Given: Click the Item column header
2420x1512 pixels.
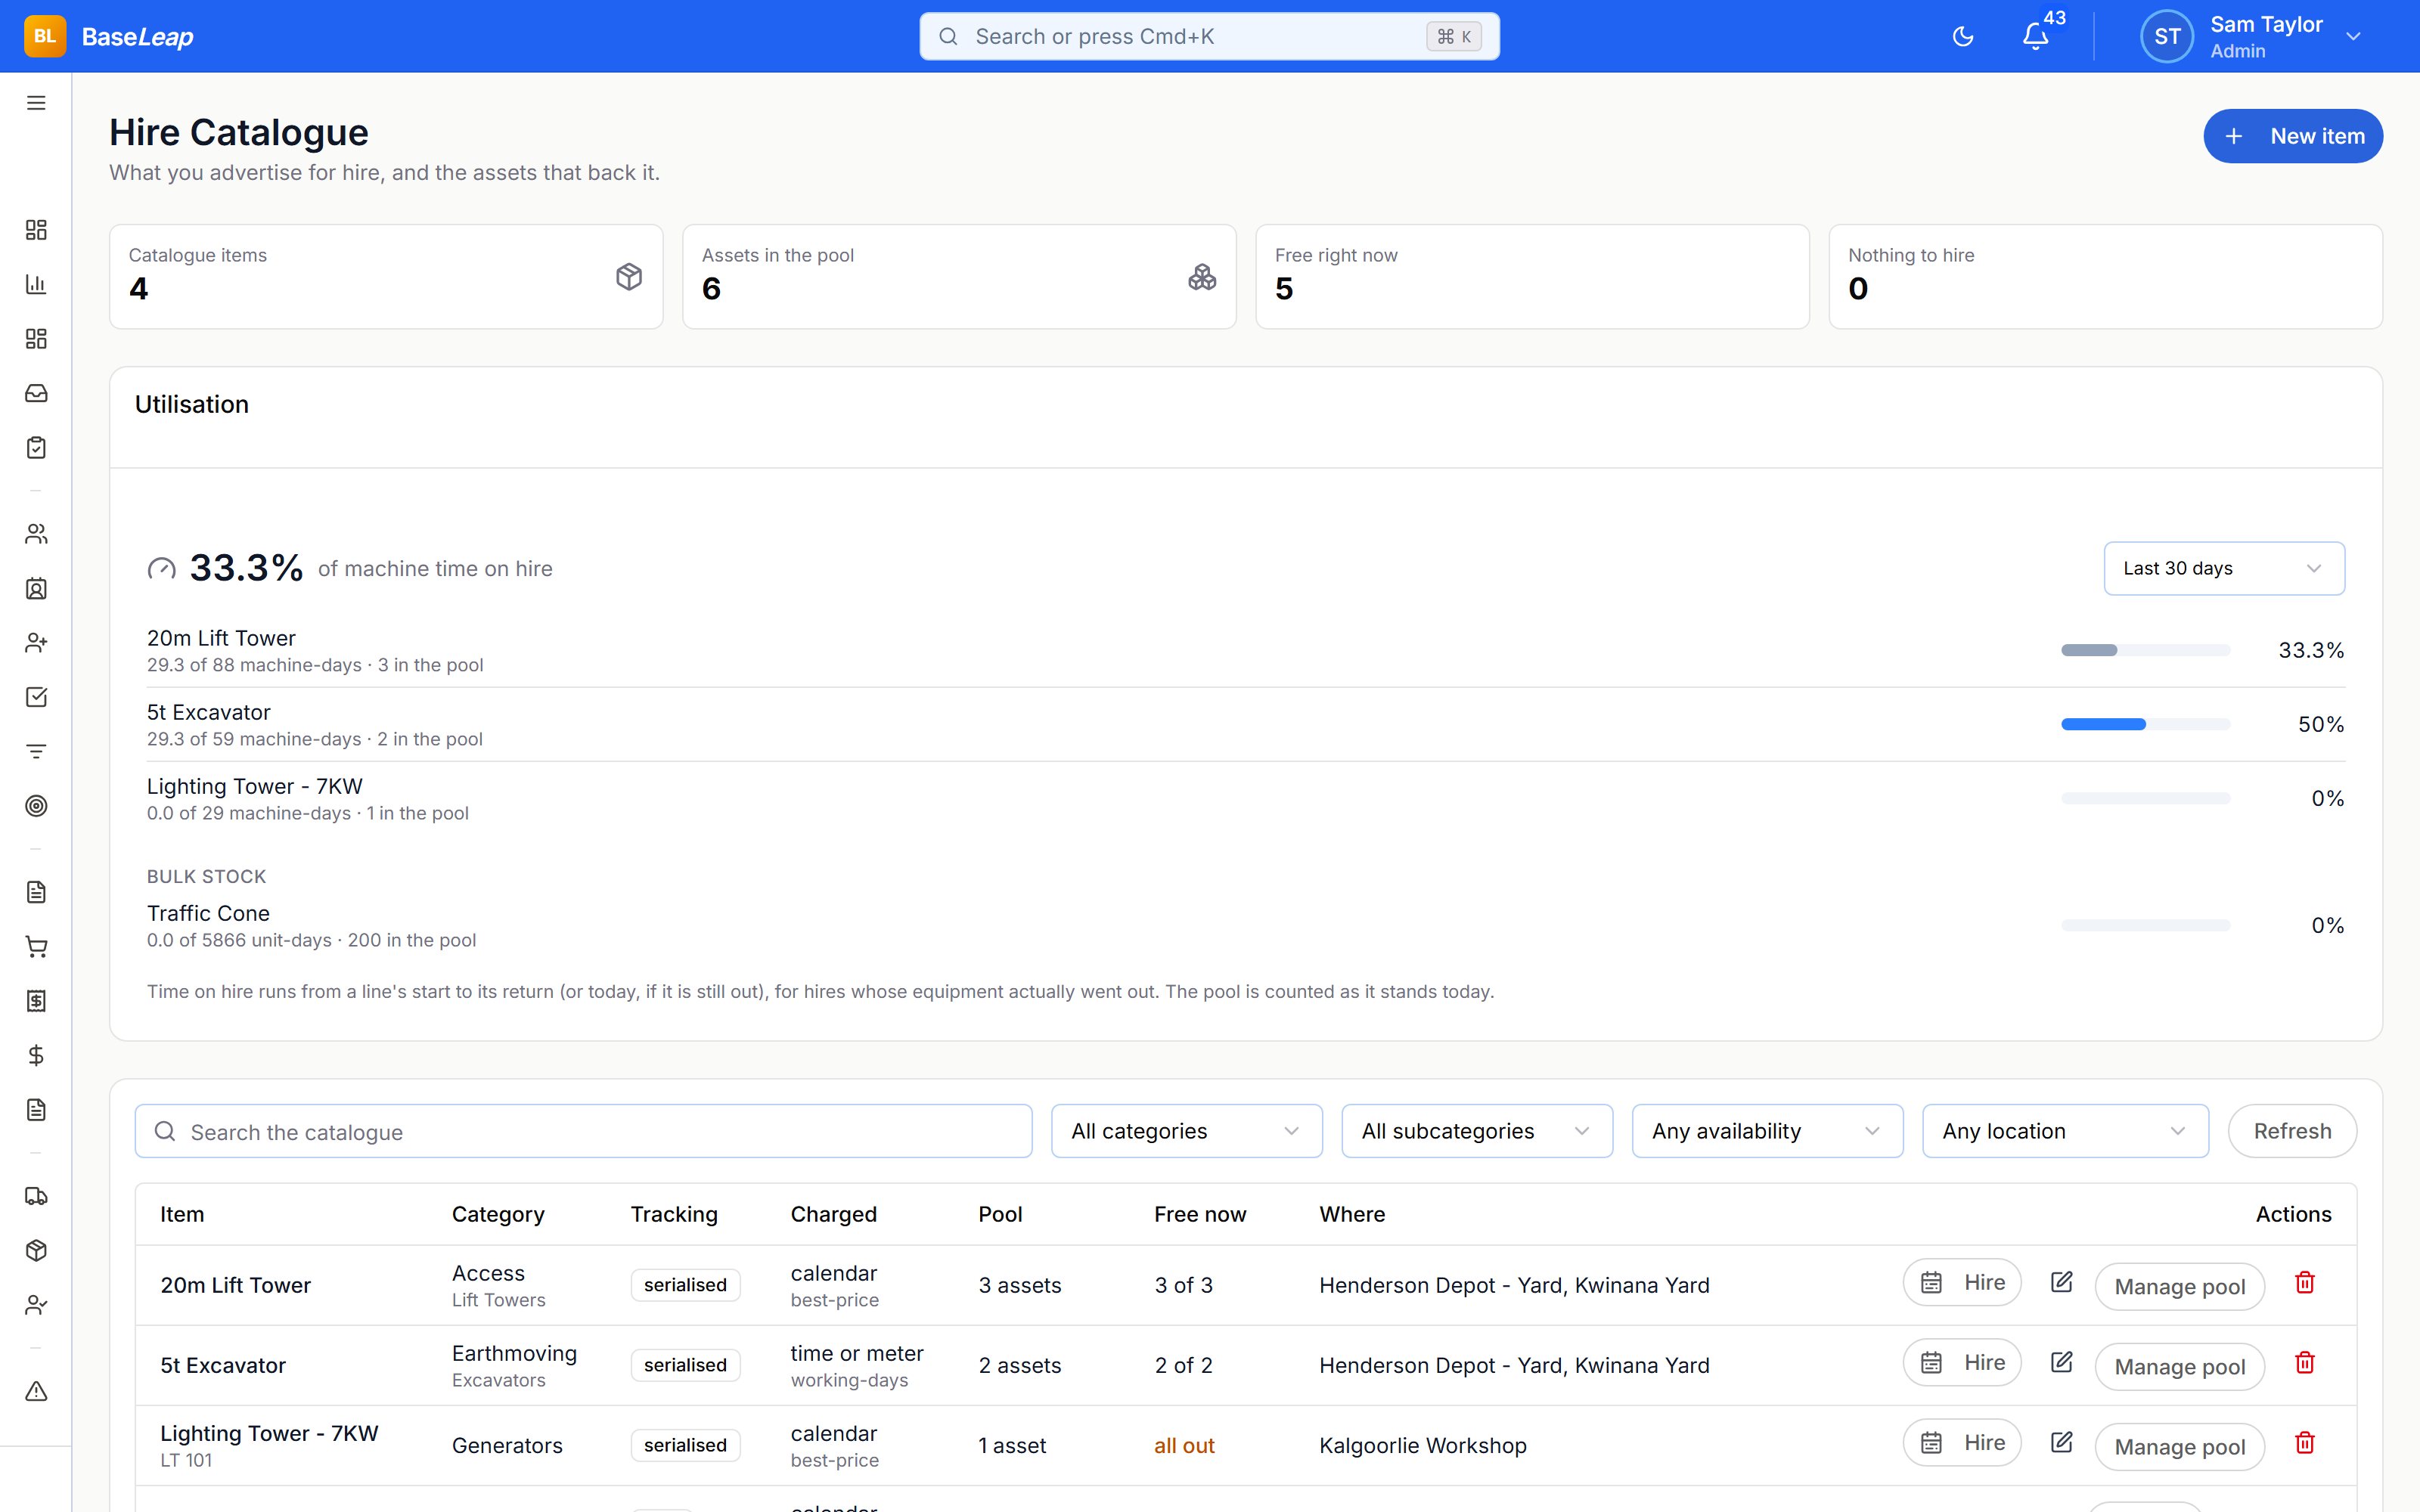Looking at the screenshot, I should tap(182, 1214).
